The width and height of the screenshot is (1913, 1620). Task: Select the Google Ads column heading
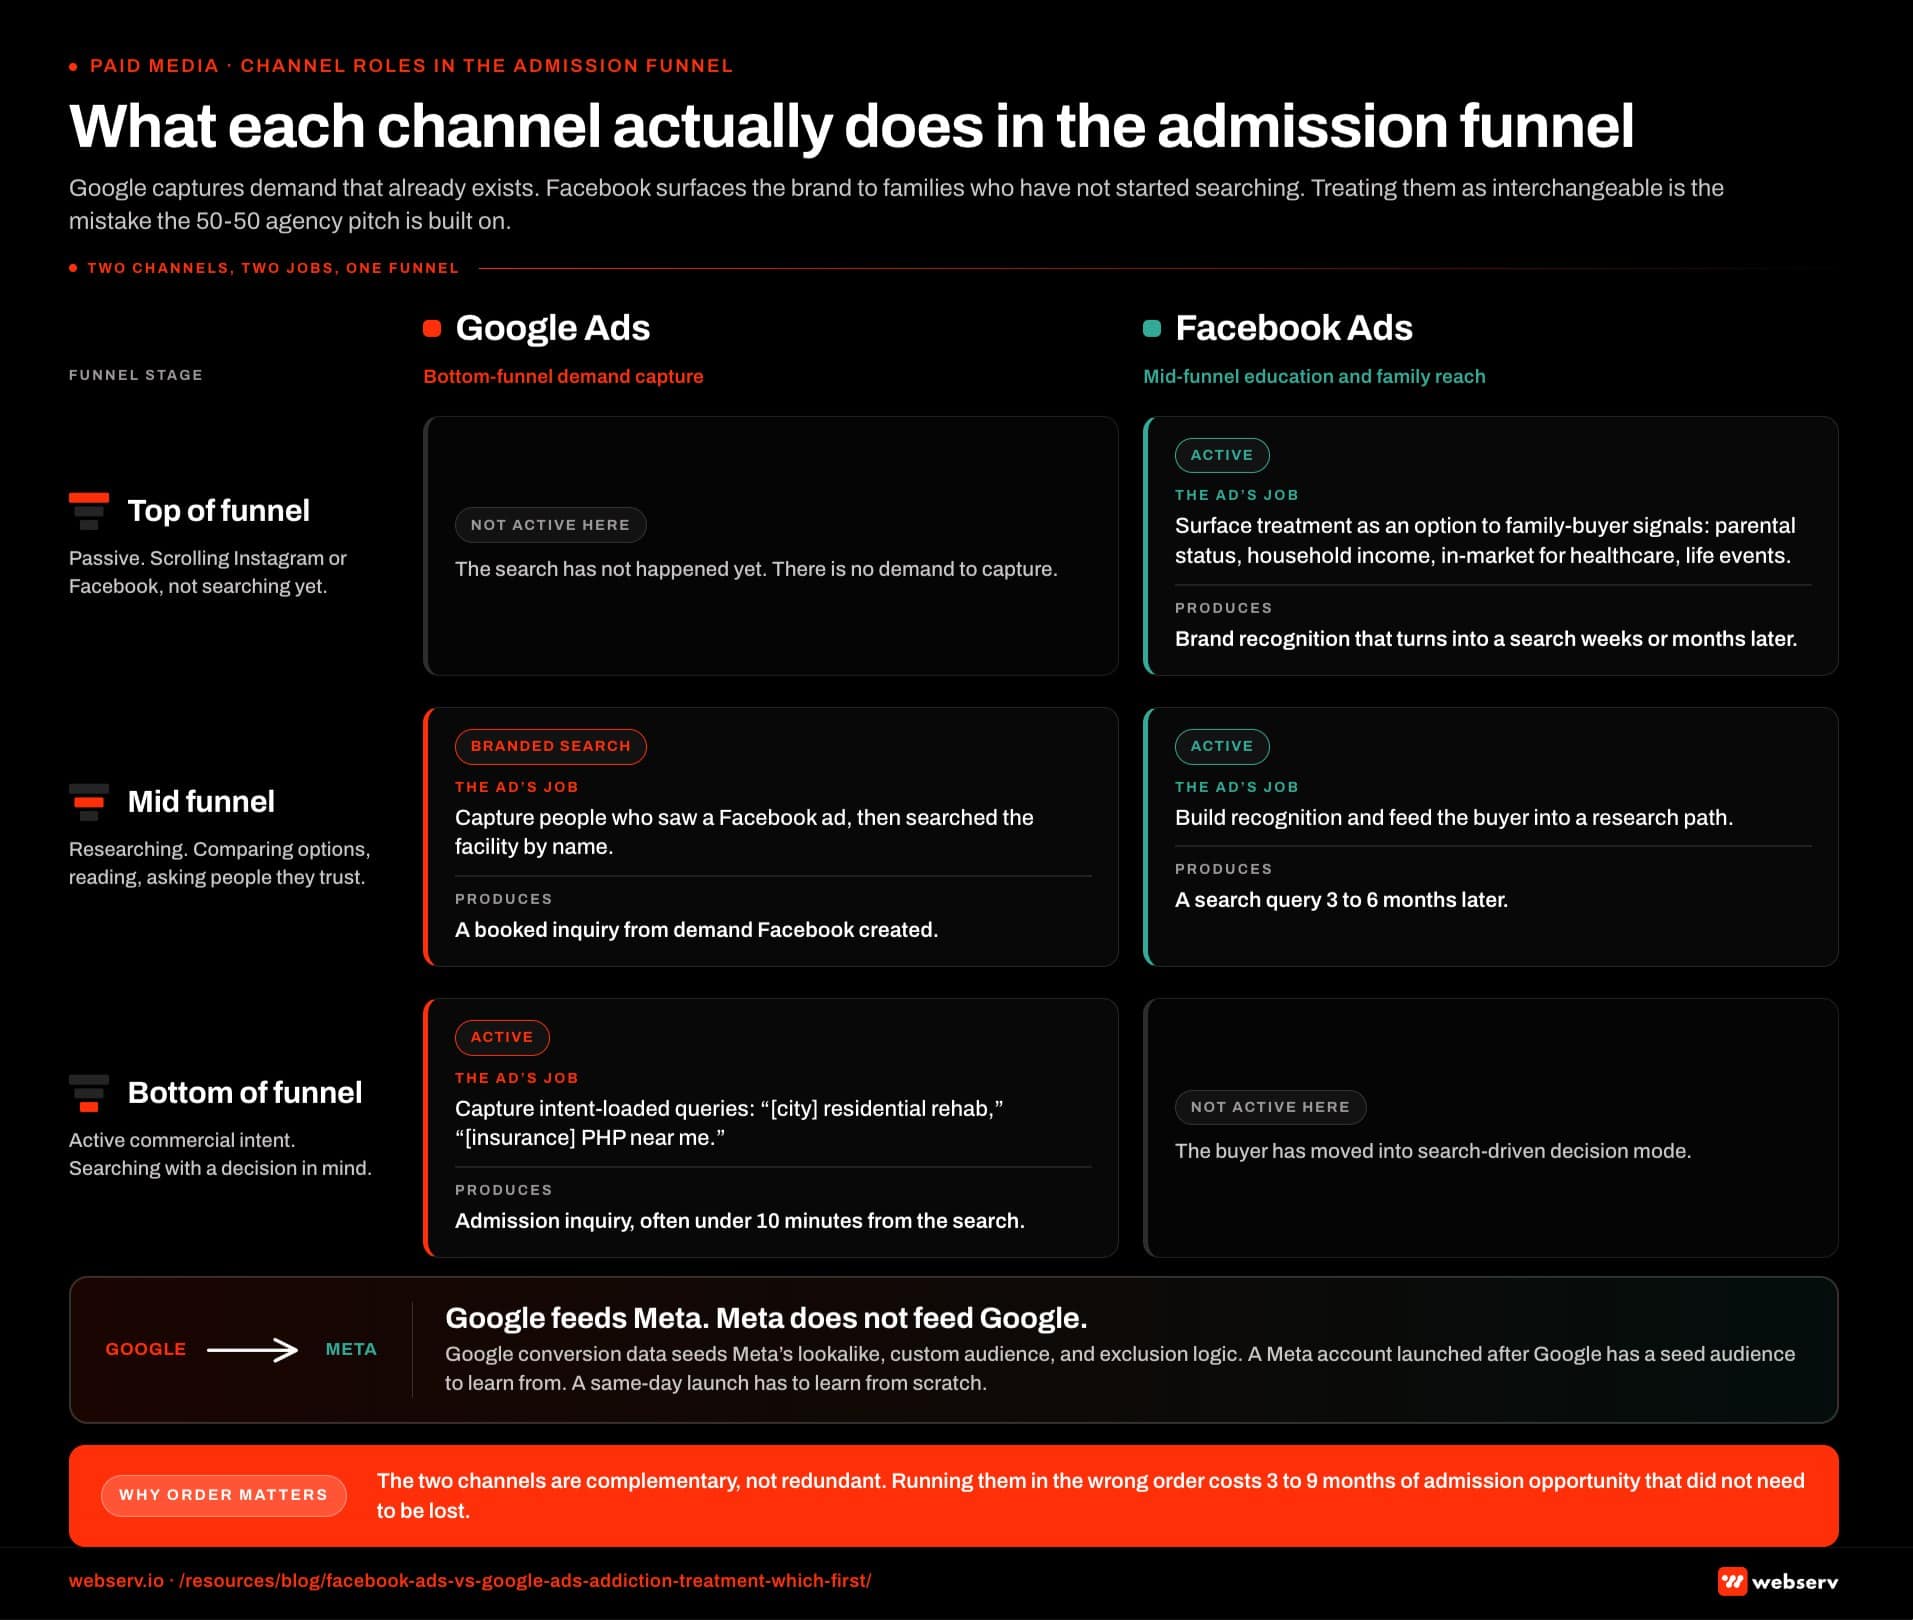553,328
